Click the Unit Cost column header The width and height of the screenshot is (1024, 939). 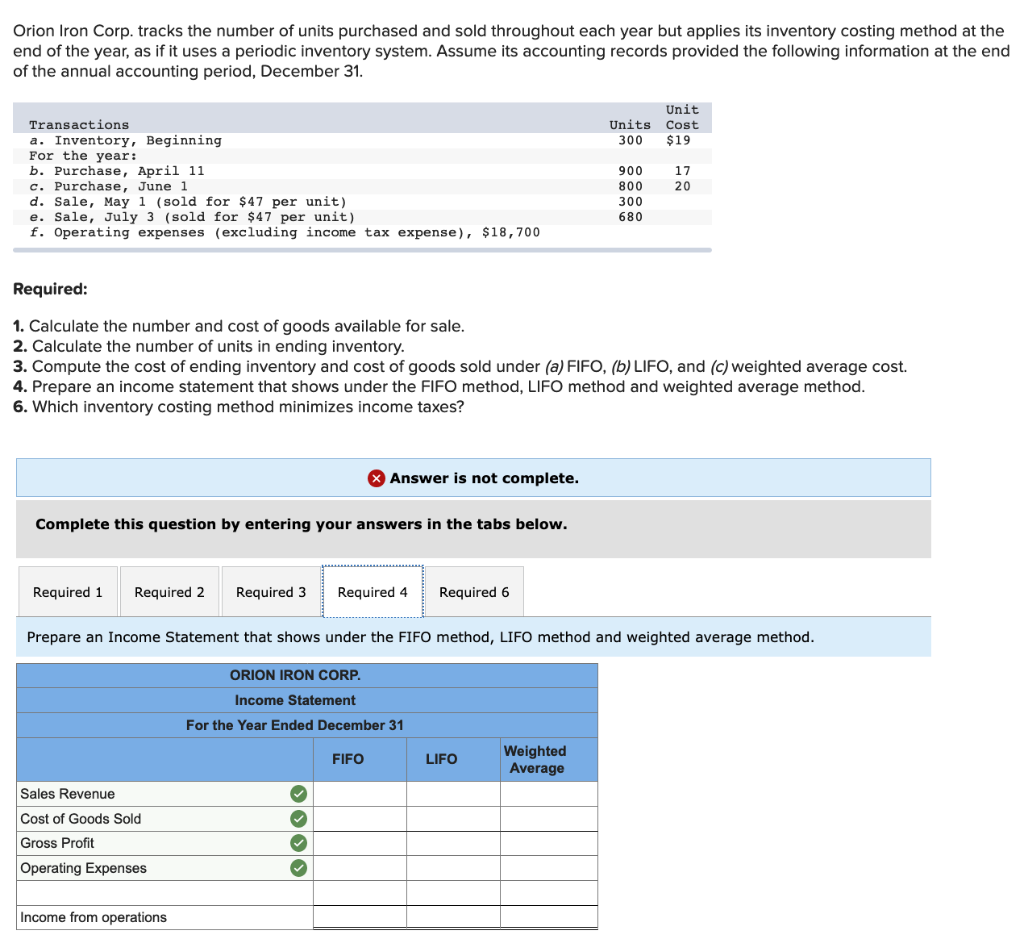(x=682, y=118)
